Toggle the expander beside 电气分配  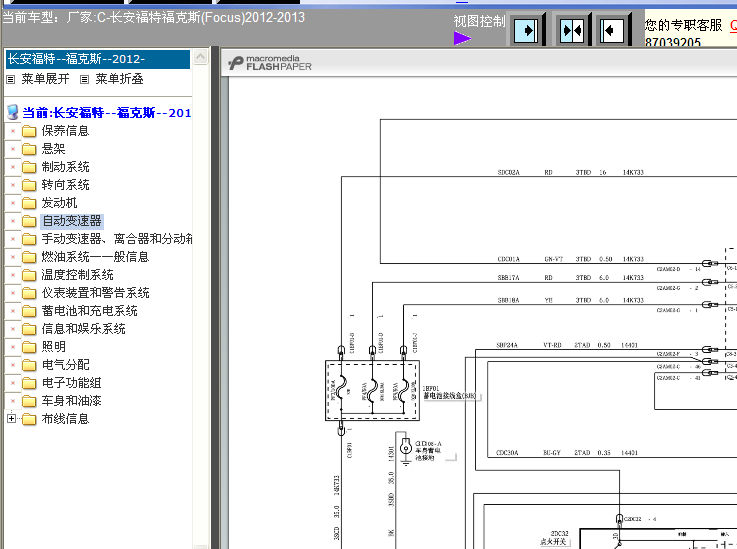(x=13, y=365)
